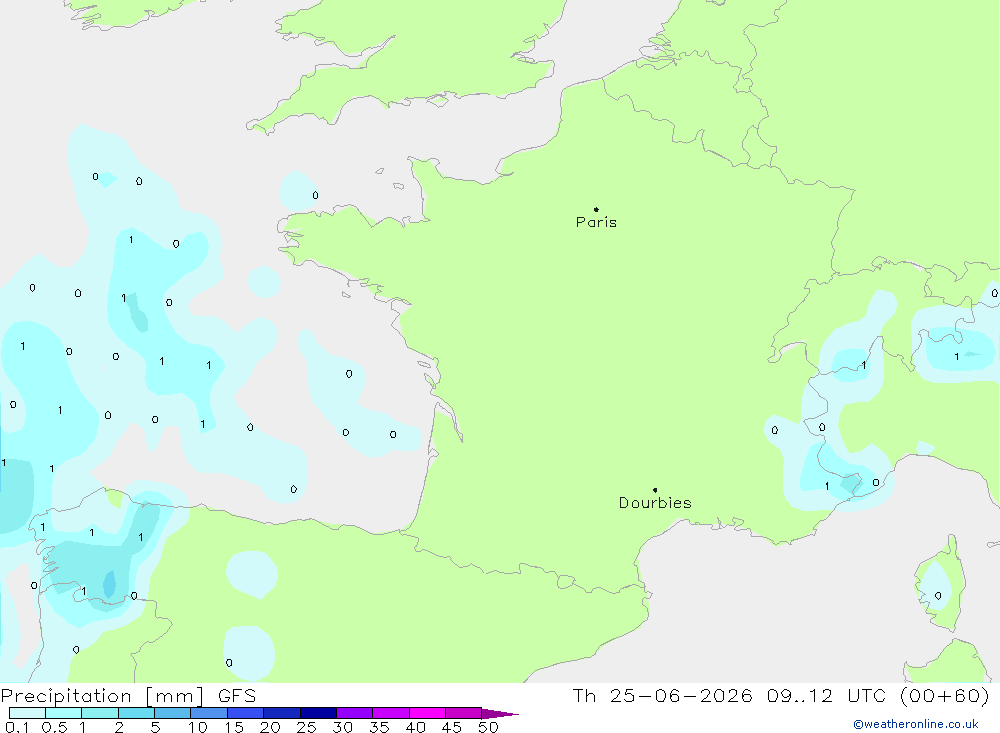Image resolution: width=1000 pixels, height=733 pixels.
Task: Select the 5–10 mm legend swatch
Action: pyautogui.click(x=173, y=713)
